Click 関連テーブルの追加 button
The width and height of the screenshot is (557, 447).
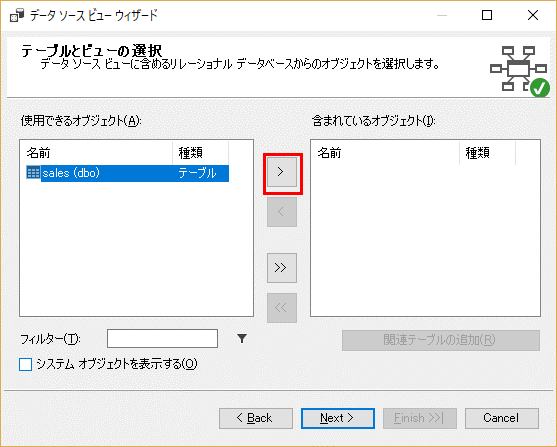(x=441, y=340)
